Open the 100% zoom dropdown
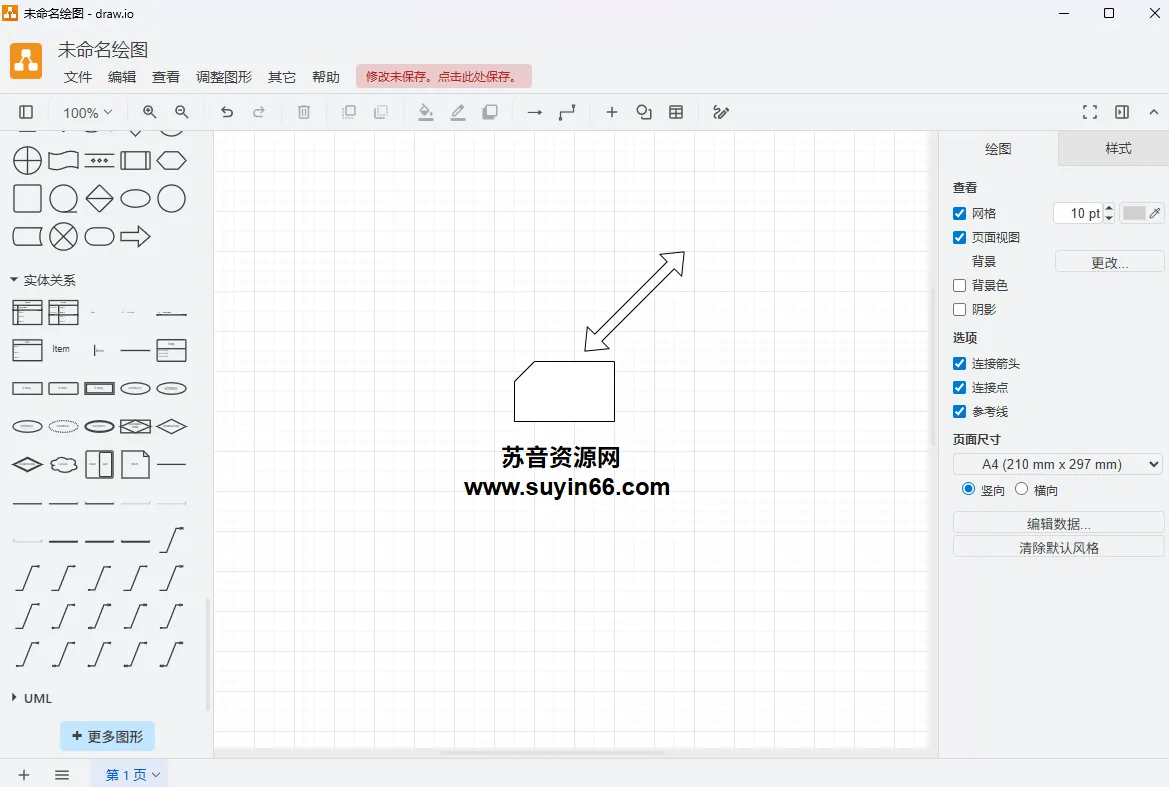This screenshot has width=1169, height=787. (x=86, y=112)
